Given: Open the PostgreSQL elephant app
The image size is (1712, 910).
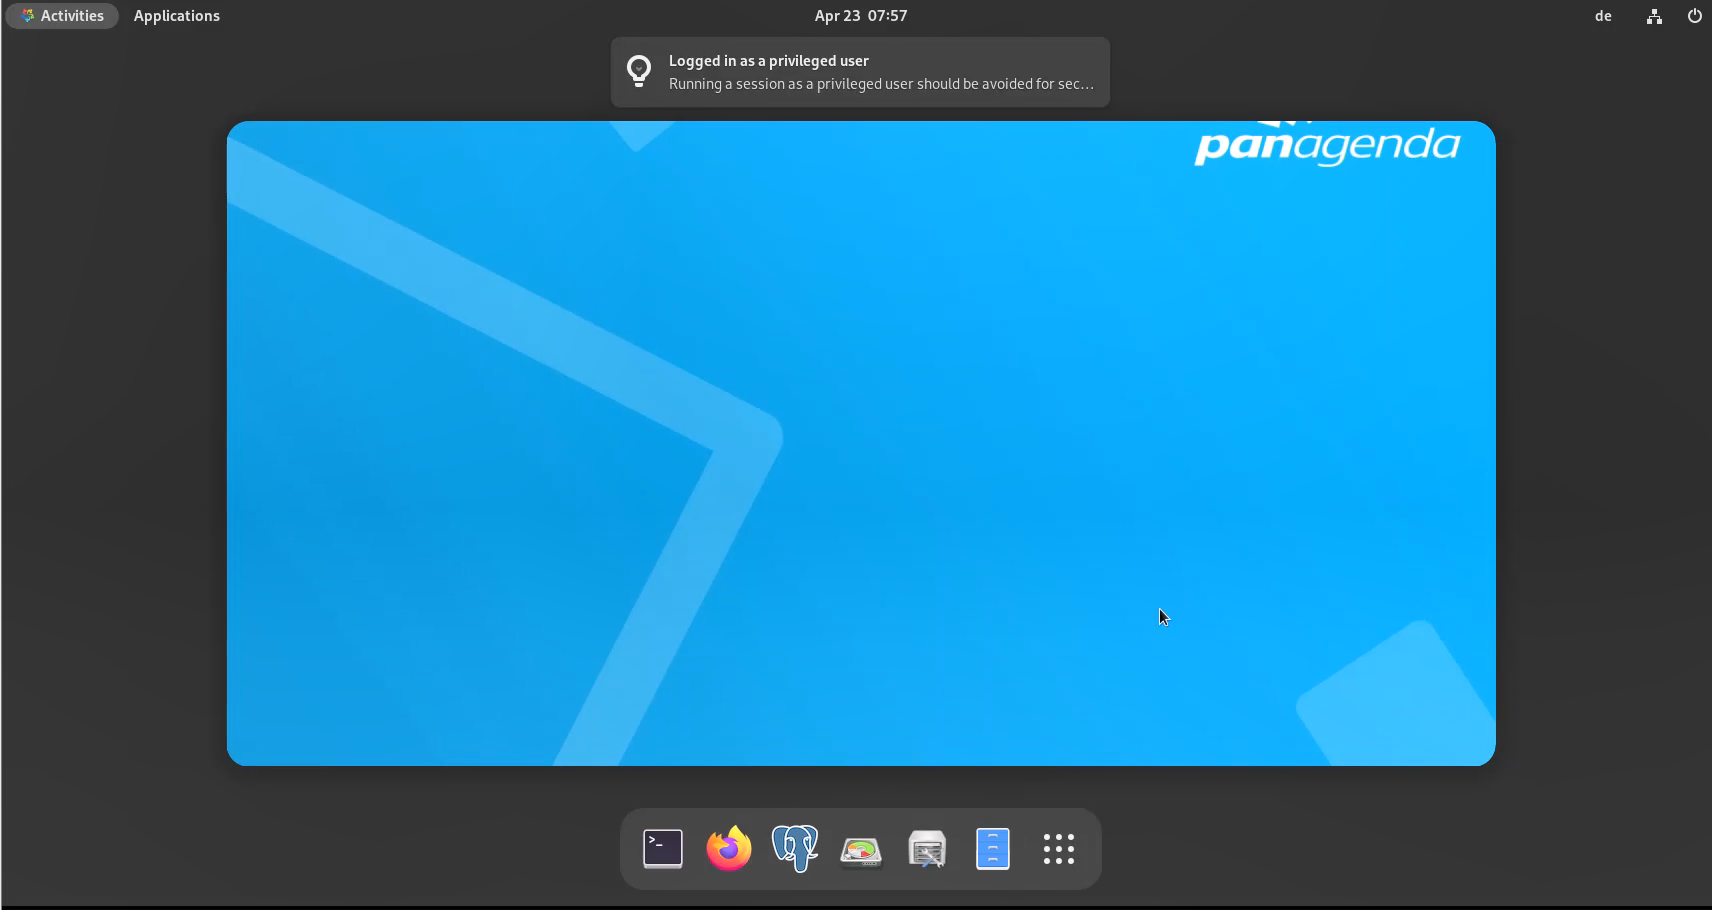Looking at the screenshot, I should click(795, 849).
